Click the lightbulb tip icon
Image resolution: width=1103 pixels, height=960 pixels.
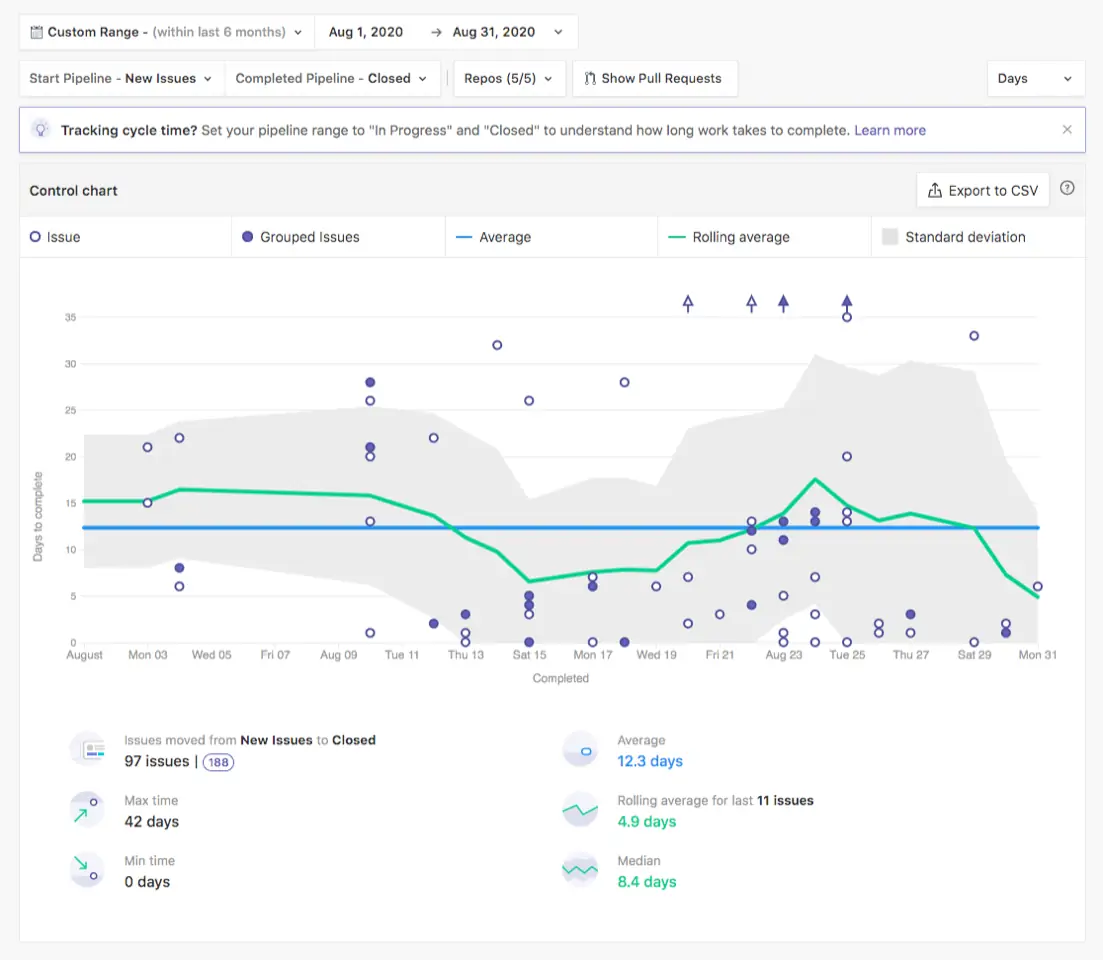point(41,130)
